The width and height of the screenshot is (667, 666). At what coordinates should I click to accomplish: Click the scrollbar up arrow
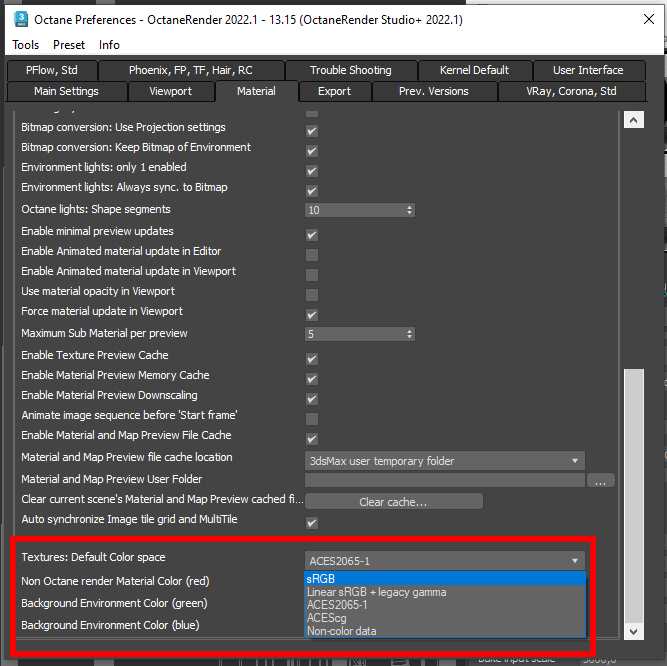pos(633,120)
